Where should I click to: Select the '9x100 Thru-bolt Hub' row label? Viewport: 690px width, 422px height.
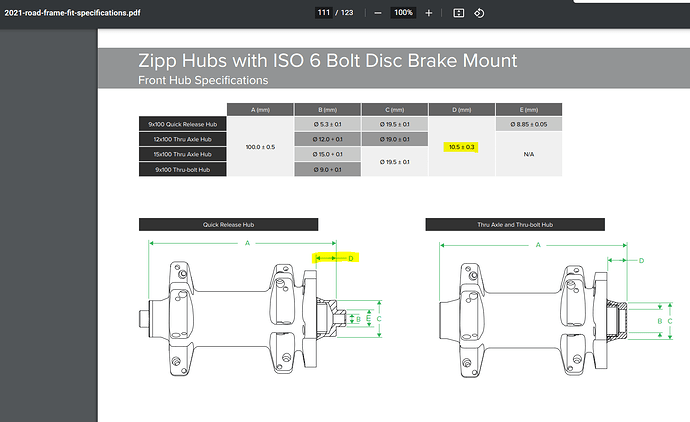click(183, 169)
